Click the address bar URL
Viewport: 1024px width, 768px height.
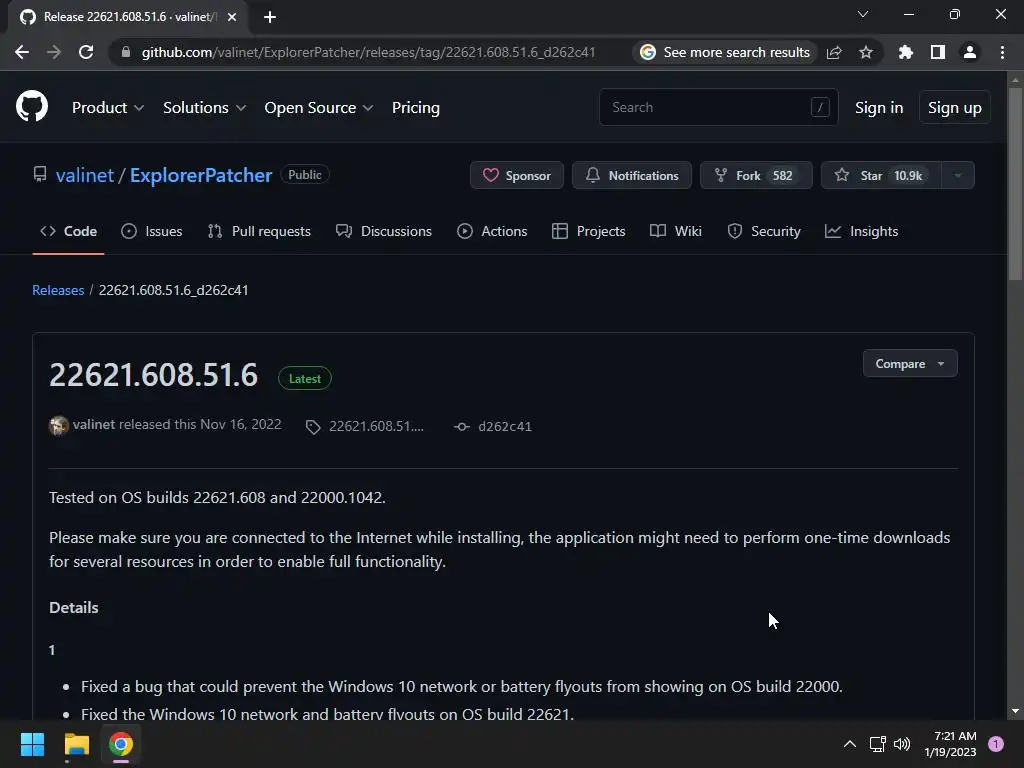click(x=368, y=52)
